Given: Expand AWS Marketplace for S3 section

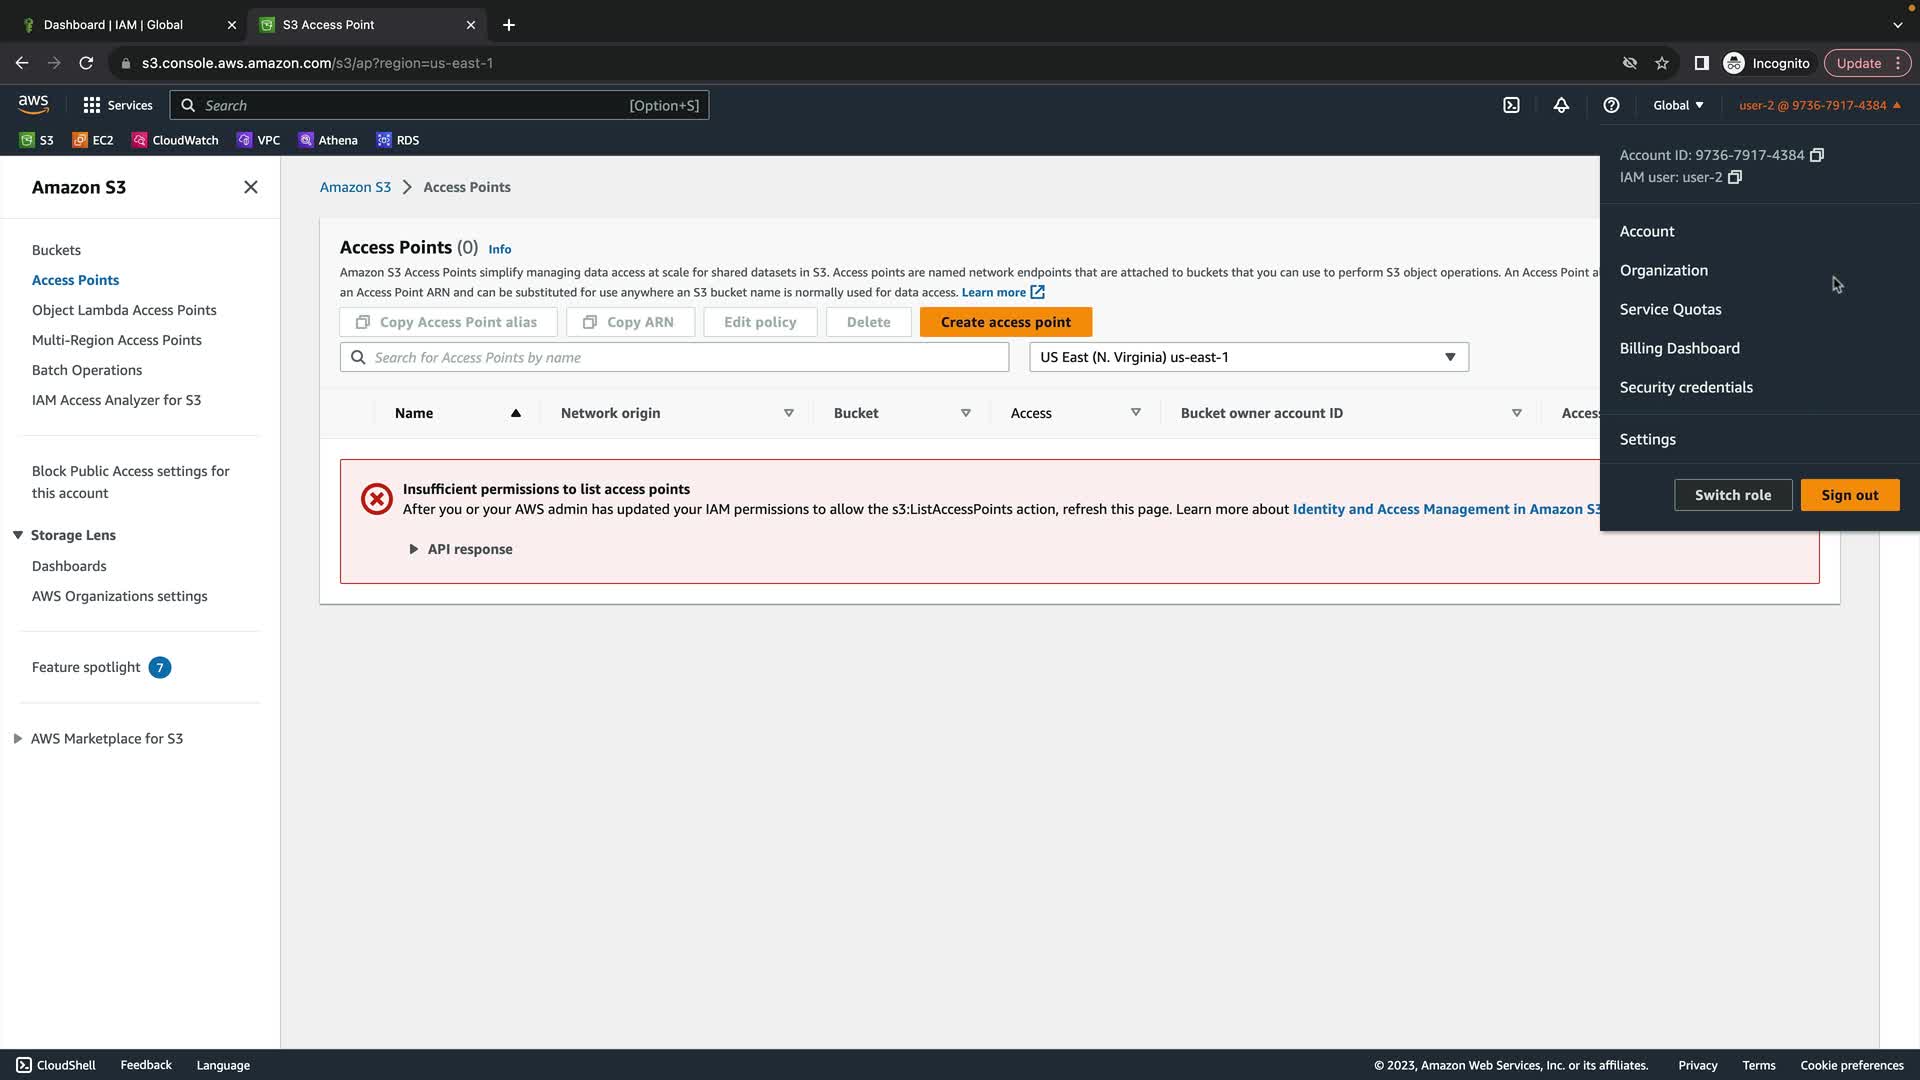Looking at the screenshot, I should pos(18,739).
